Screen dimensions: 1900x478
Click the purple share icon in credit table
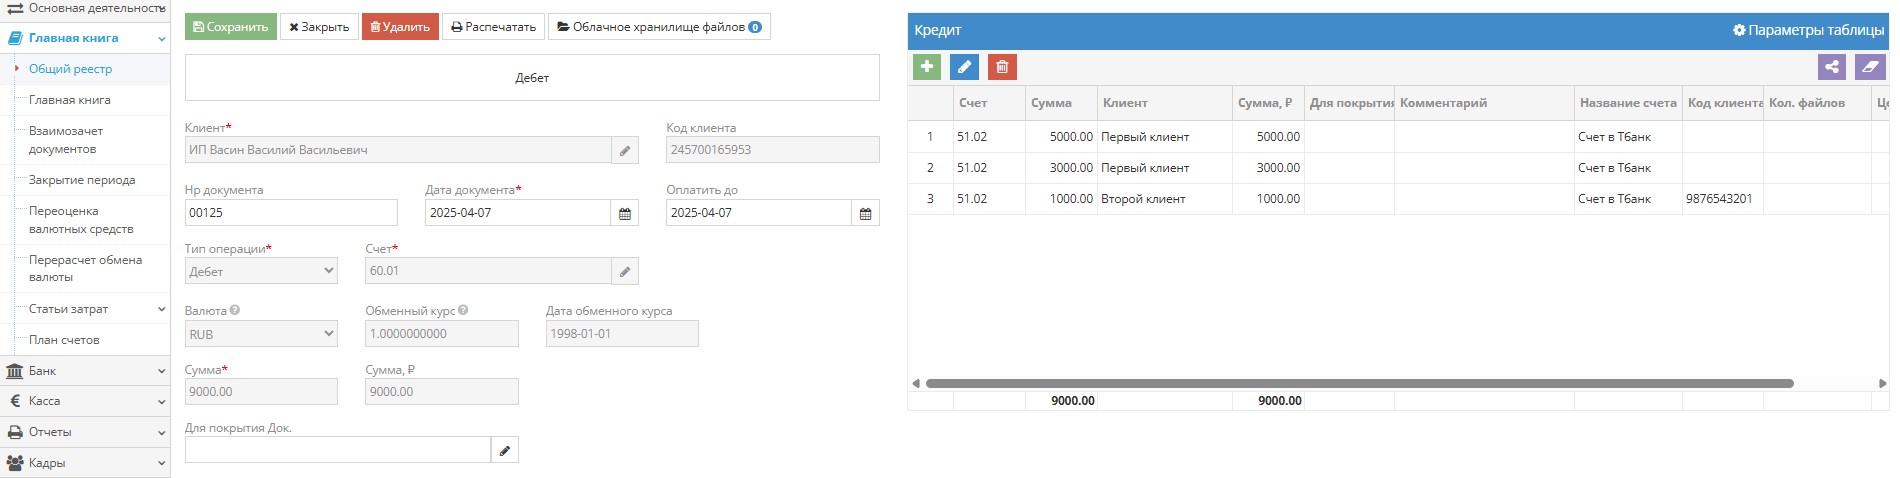pyautogui.click(x=1832, y=67)
